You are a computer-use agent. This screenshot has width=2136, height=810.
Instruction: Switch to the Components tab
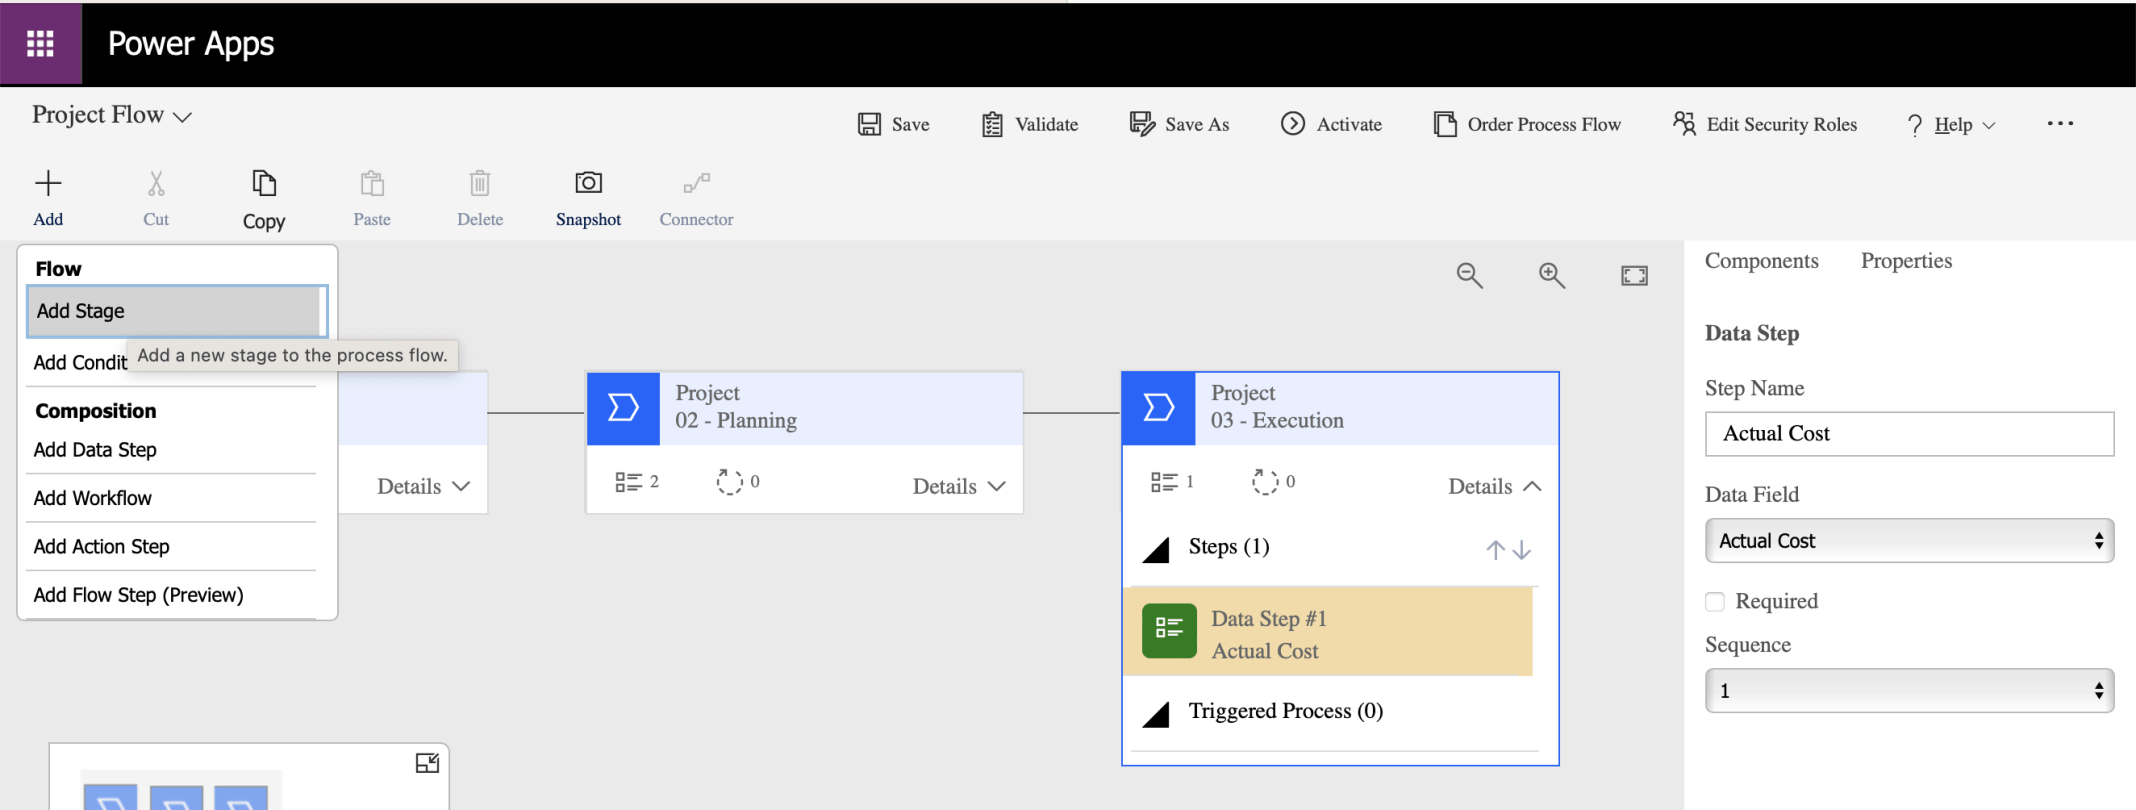click(1761, 261)
